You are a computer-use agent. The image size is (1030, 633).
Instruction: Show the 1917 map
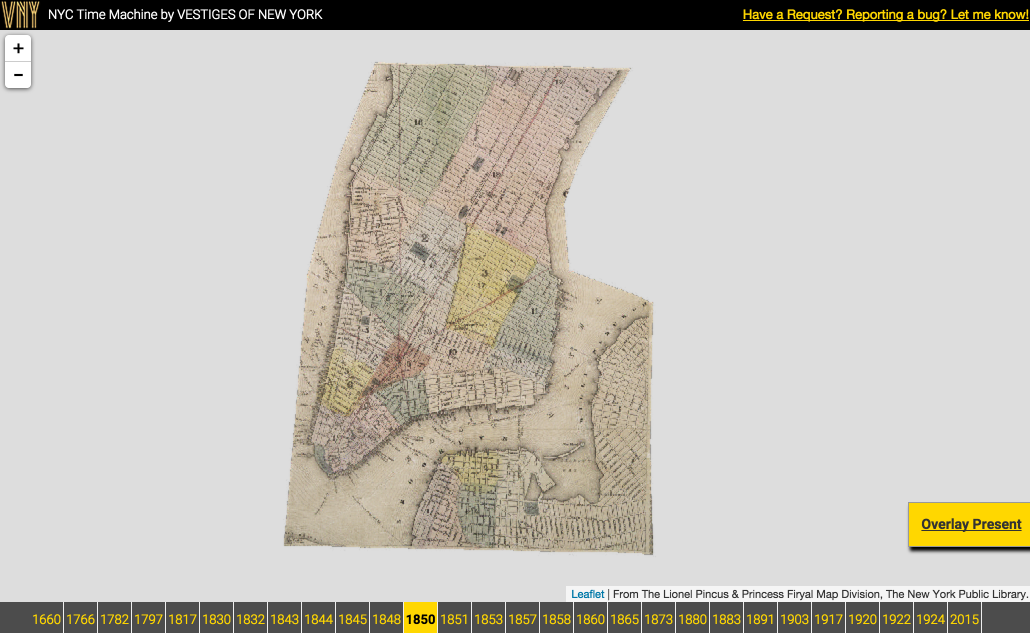coord(828,619)
